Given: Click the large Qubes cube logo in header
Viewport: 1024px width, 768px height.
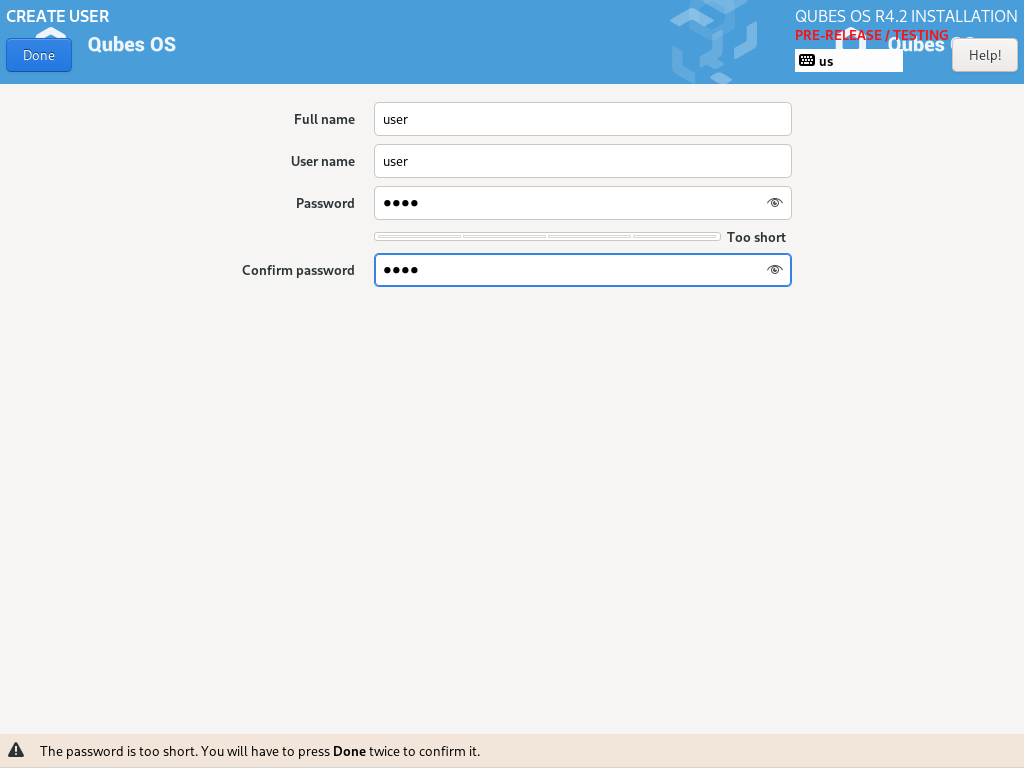Looking at the screenshot, I should [712, 42].
